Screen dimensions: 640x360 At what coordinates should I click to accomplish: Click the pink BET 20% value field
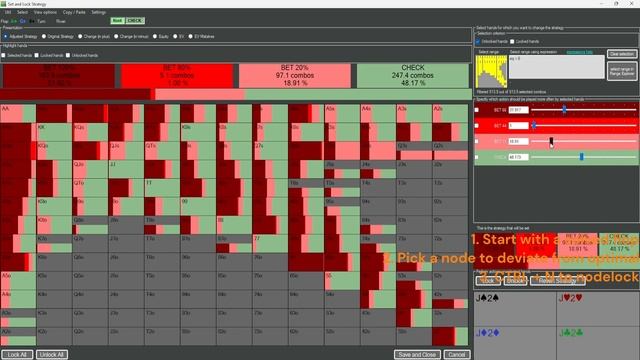point(518,141)
